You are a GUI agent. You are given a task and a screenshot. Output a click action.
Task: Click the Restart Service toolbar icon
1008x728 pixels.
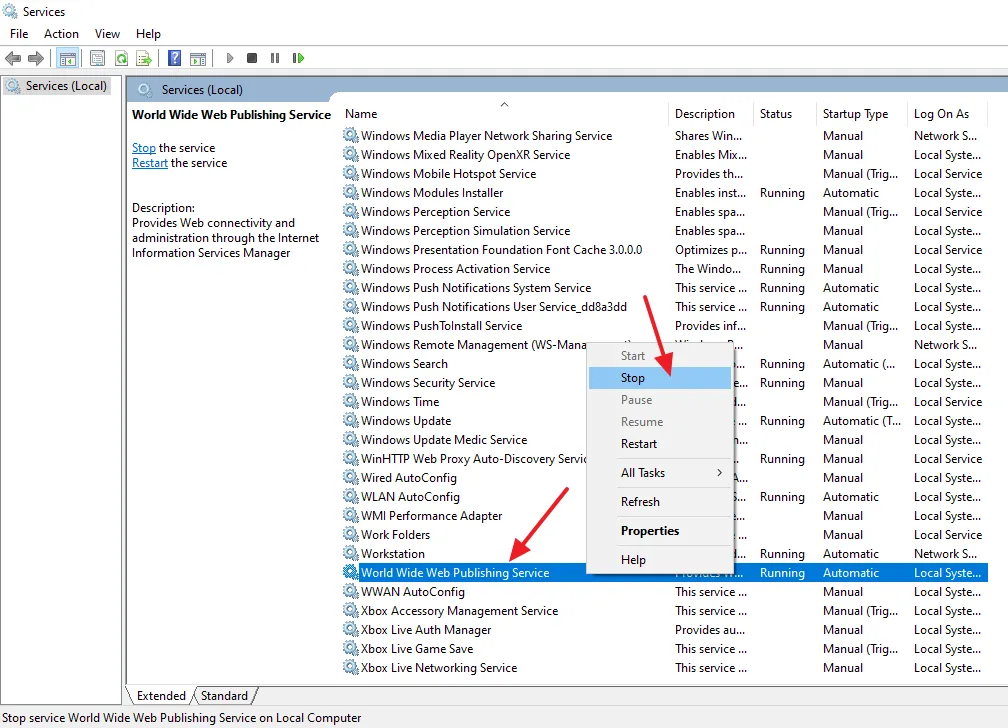pyautogui.click(x=298, y=59)
